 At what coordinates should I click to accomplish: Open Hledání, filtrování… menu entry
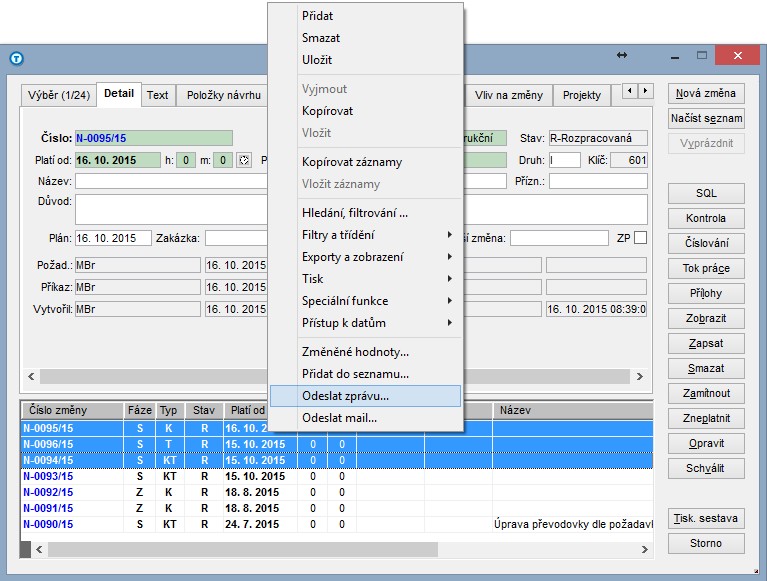pos(365,213)
